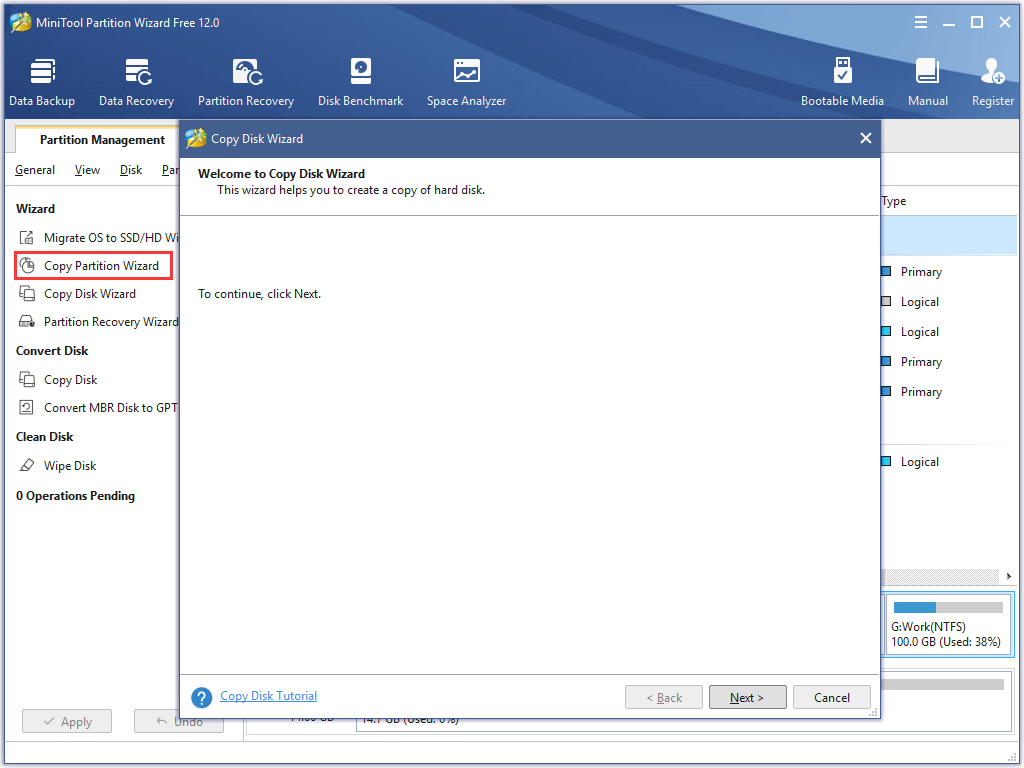
Task: Click the Undo button
Action: (x=179, y=722)
